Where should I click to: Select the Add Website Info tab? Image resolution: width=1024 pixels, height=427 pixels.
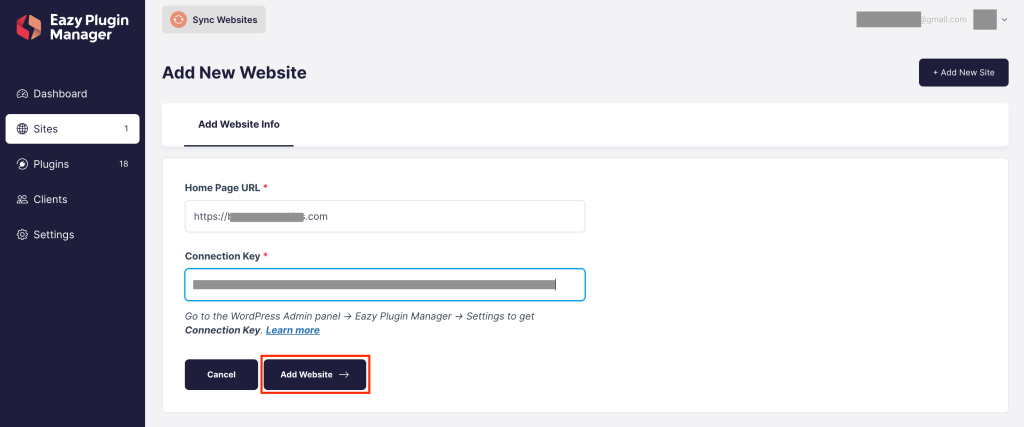[x=239, y=124]
